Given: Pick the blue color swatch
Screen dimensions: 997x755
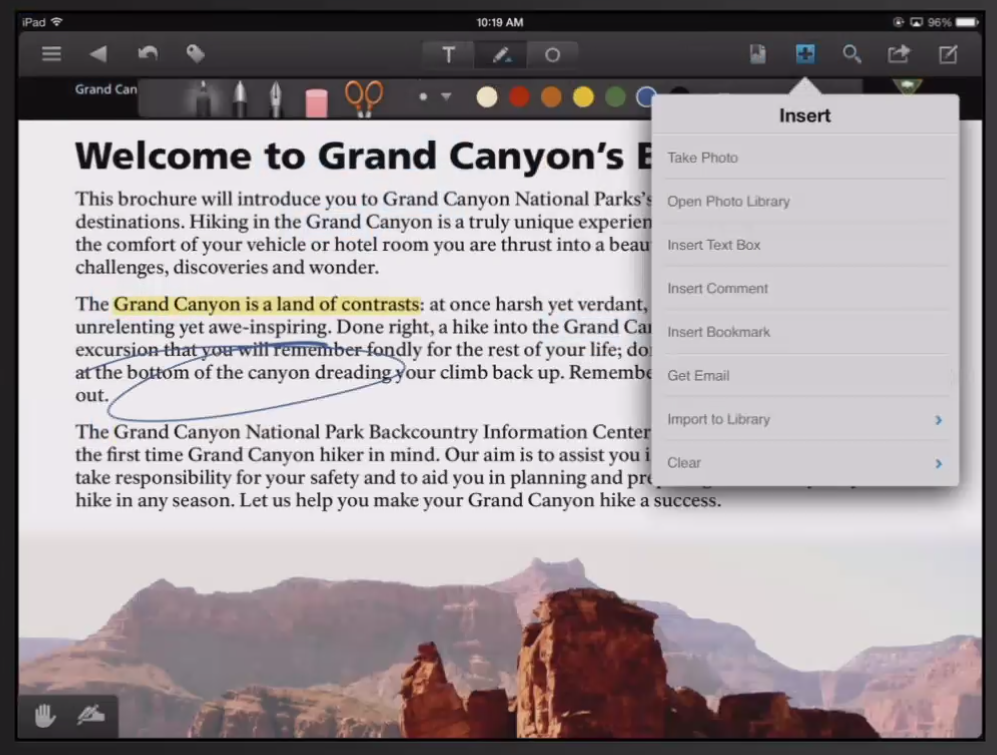Looking at the screenshot, I should click(x=644, y=97).
